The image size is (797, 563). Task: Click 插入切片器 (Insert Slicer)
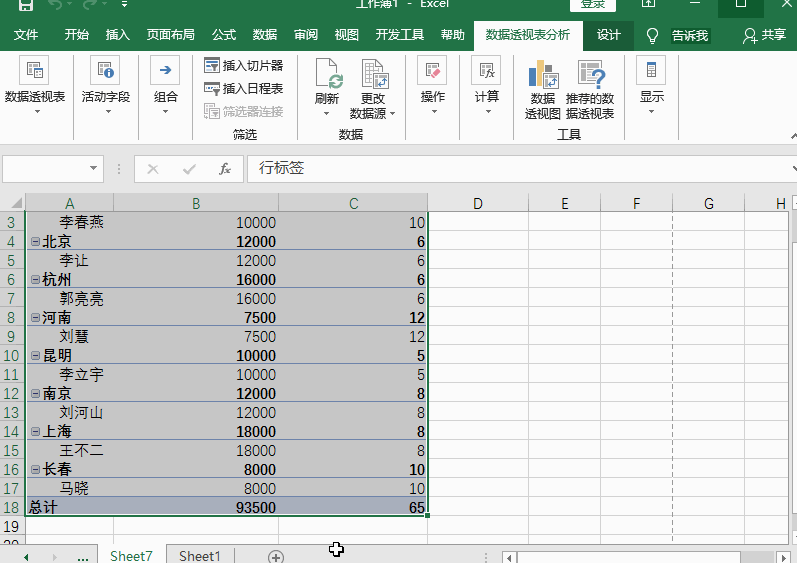(243, 65)
